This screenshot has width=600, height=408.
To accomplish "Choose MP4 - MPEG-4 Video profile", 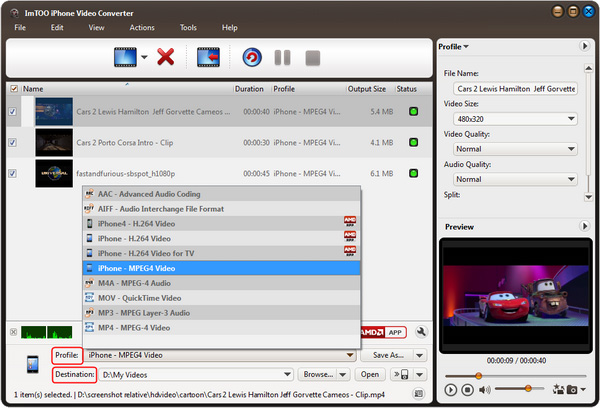I will click(222, 328).
